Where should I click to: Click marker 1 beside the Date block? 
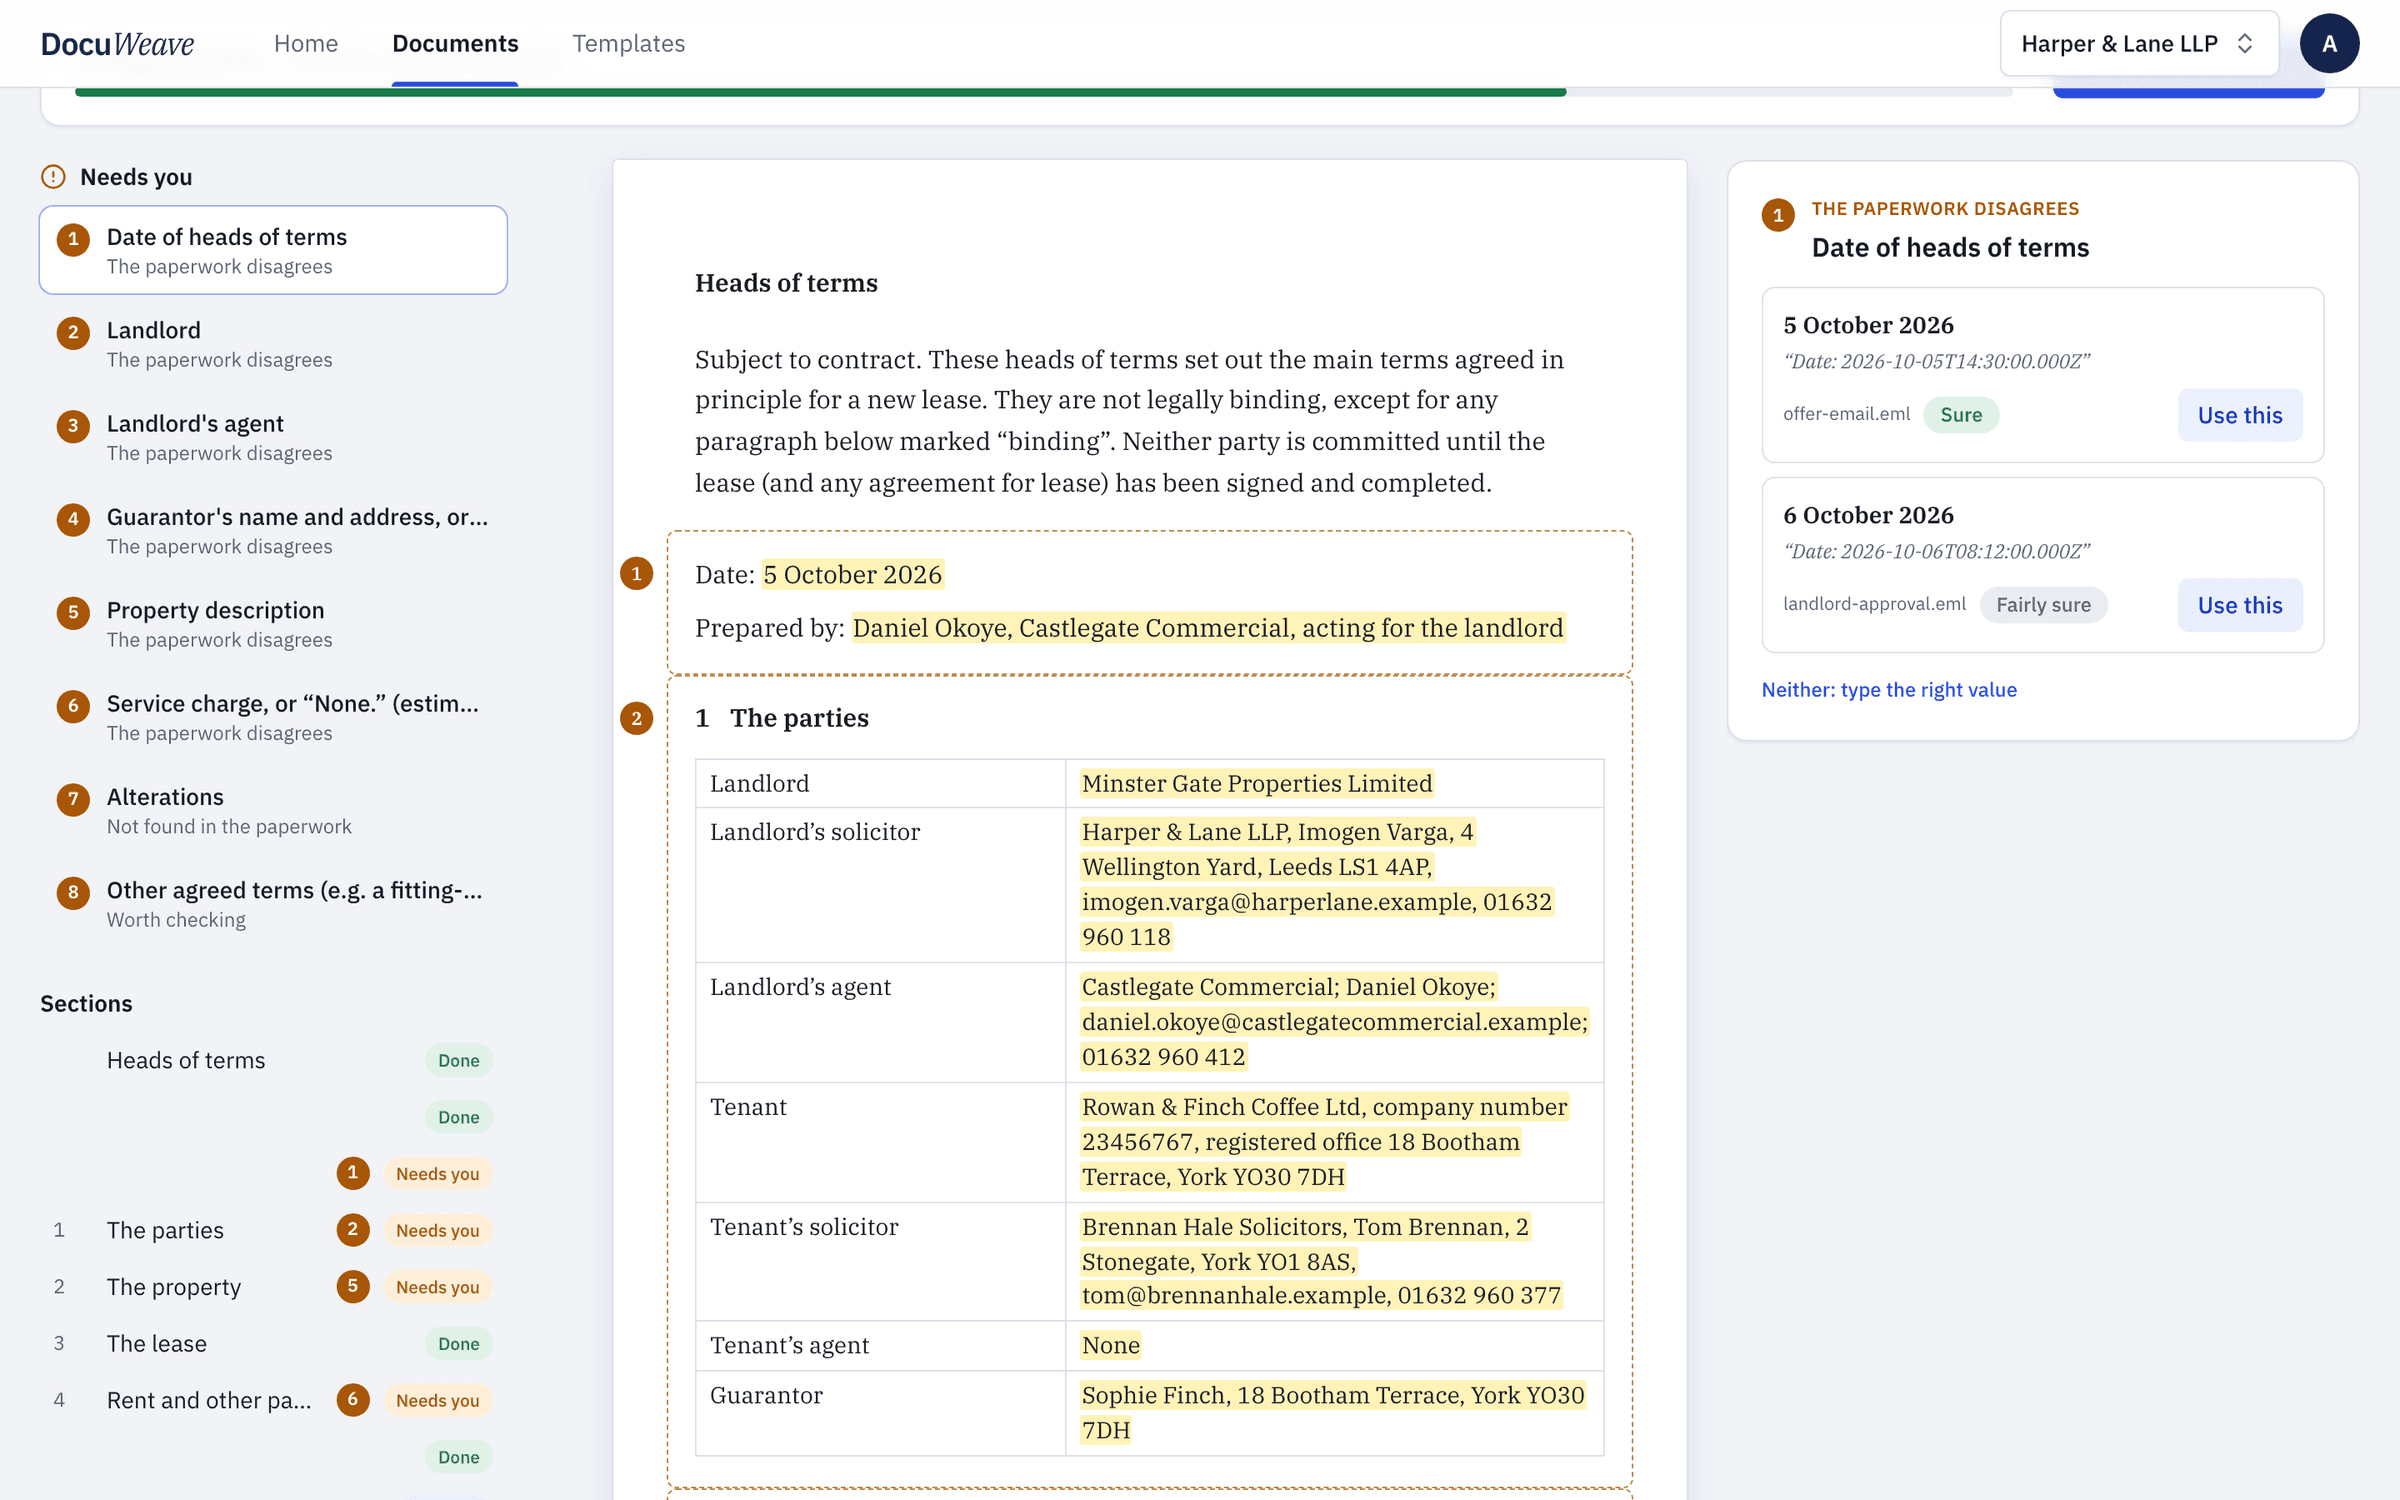(636, 573)
